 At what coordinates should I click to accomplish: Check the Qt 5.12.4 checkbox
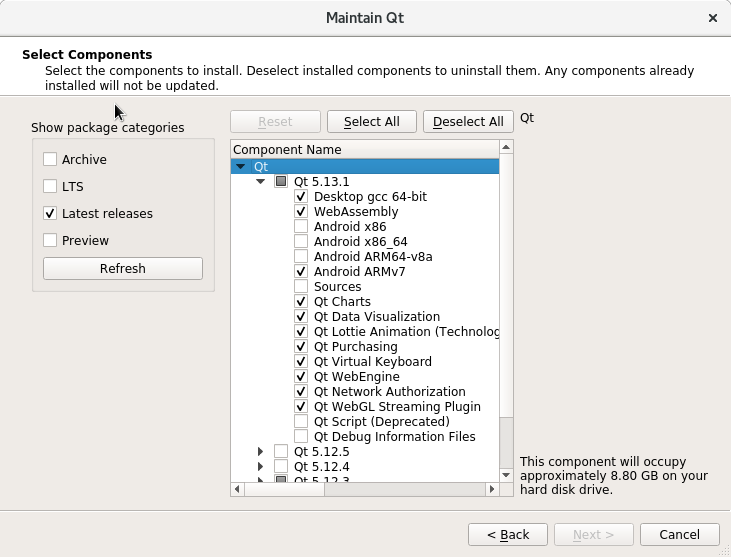coord(281,466)
